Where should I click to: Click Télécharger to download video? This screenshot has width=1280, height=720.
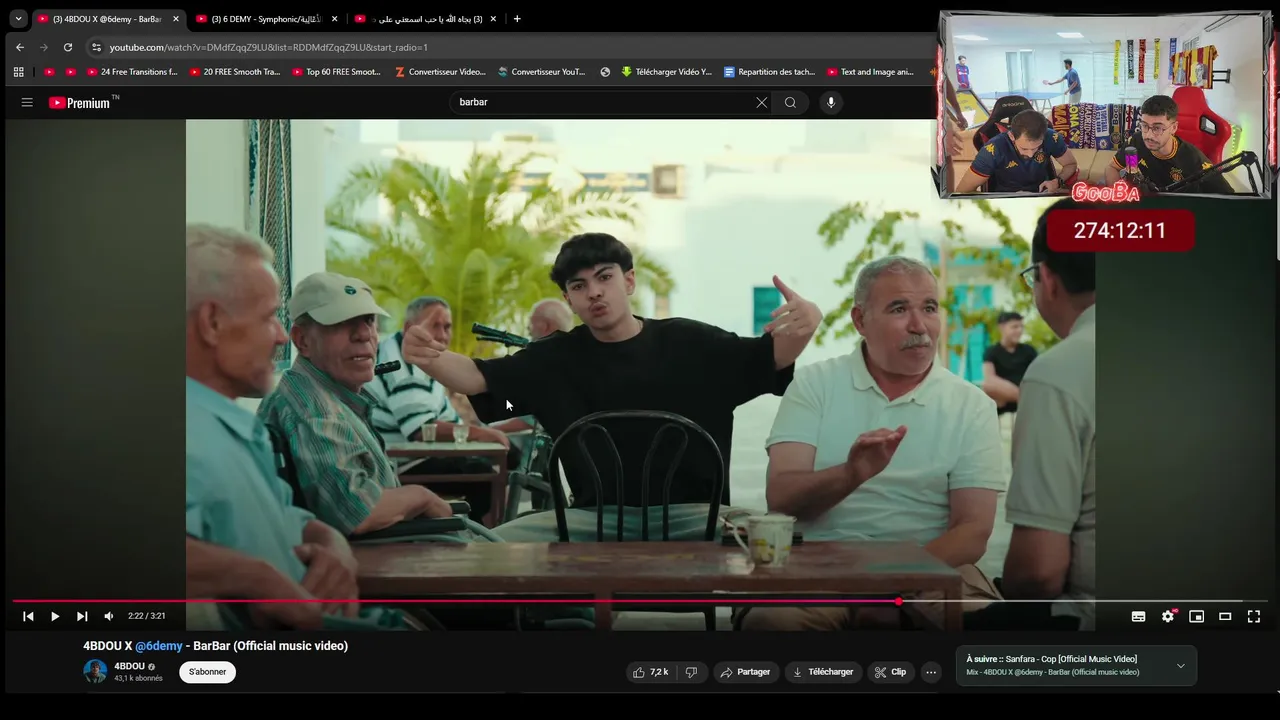pos(823,672)
